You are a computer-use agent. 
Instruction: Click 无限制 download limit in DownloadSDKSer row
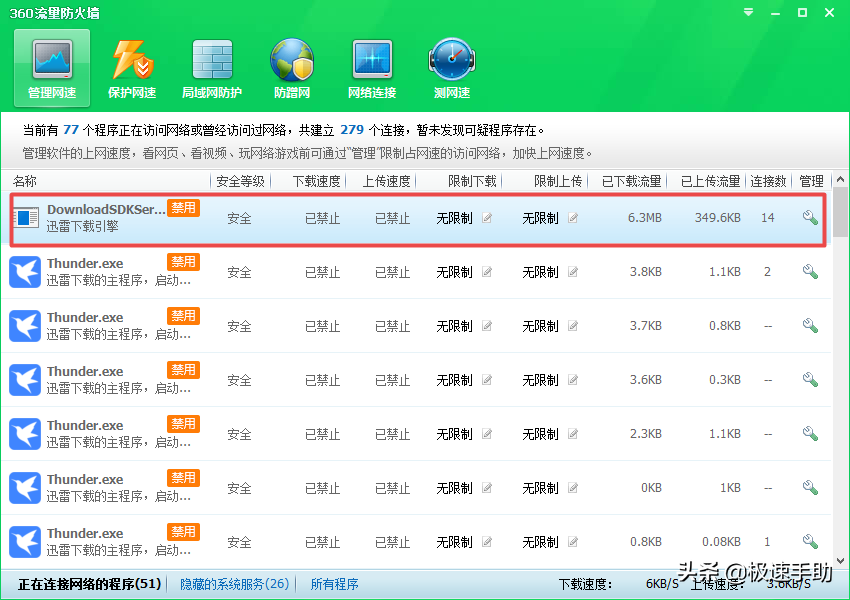click(x=454, y=218)
